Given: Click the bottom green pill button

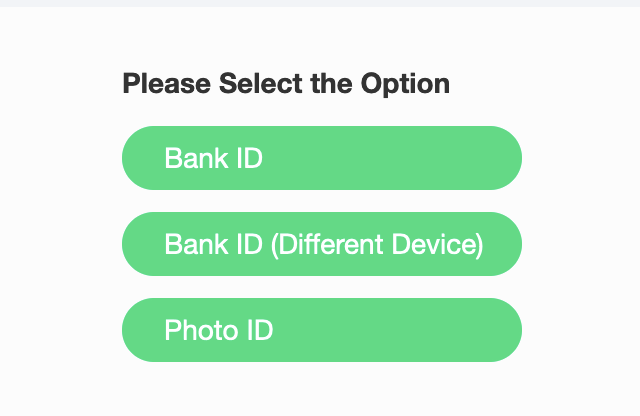Looking at the screenshot, I should 322,330.
